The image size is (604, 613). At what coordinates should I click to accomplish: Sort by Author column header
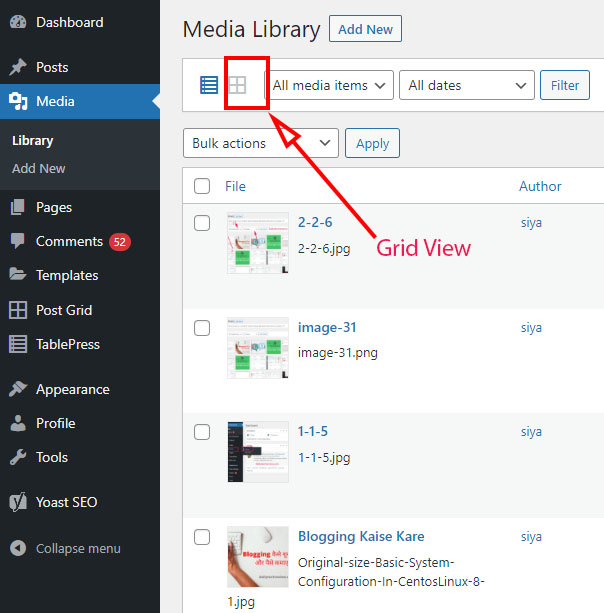[540, 186]
